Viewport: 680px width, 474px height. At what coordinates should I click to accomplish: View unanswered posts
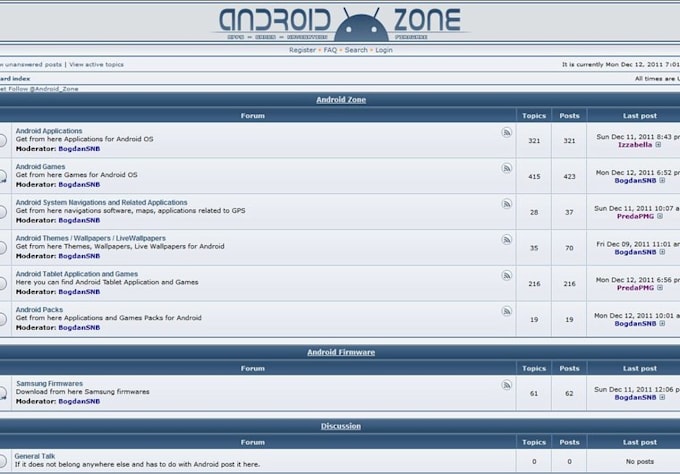(x=31, y=64)
